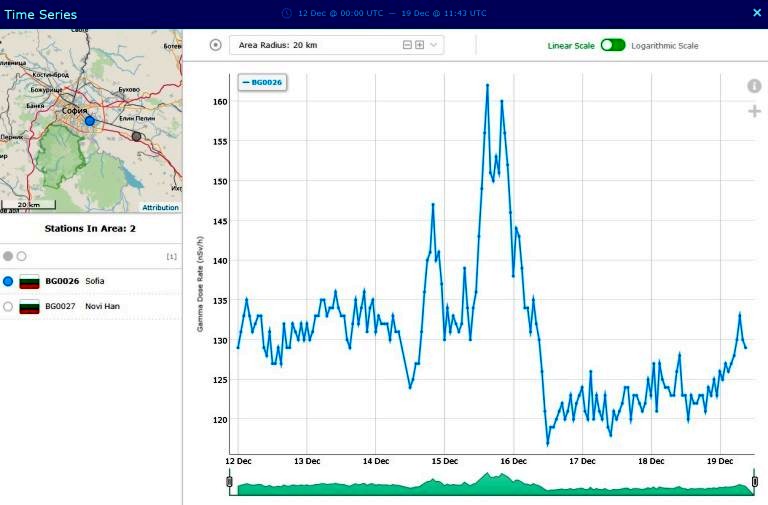Click the clock icon in the header

[287, 13]
